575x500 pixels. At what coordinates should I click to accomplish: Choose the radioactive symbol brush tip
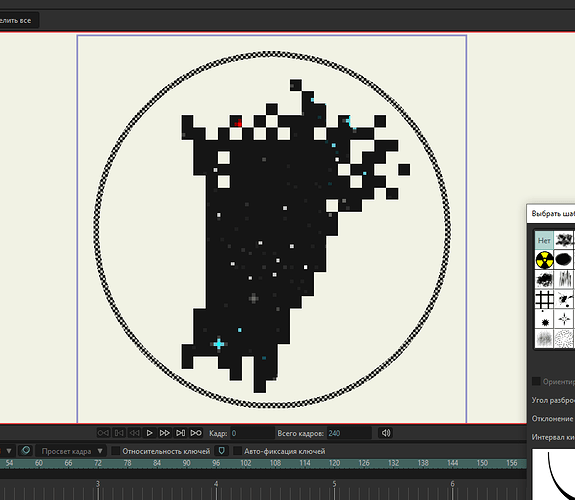pyautogui.click(x=544, y=260)
